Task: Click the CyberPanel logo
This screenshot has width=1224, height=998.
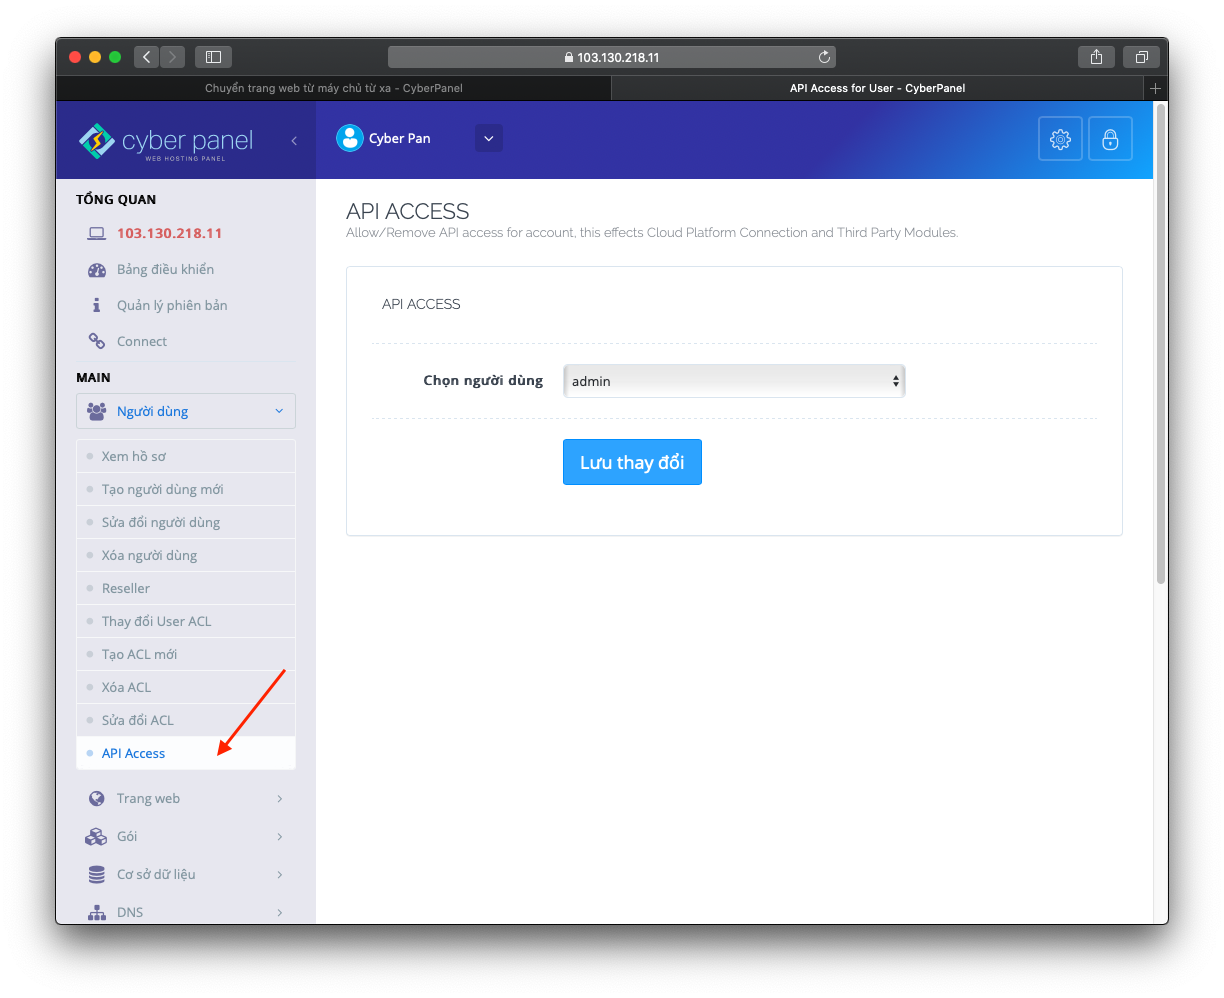Action: 166,142
